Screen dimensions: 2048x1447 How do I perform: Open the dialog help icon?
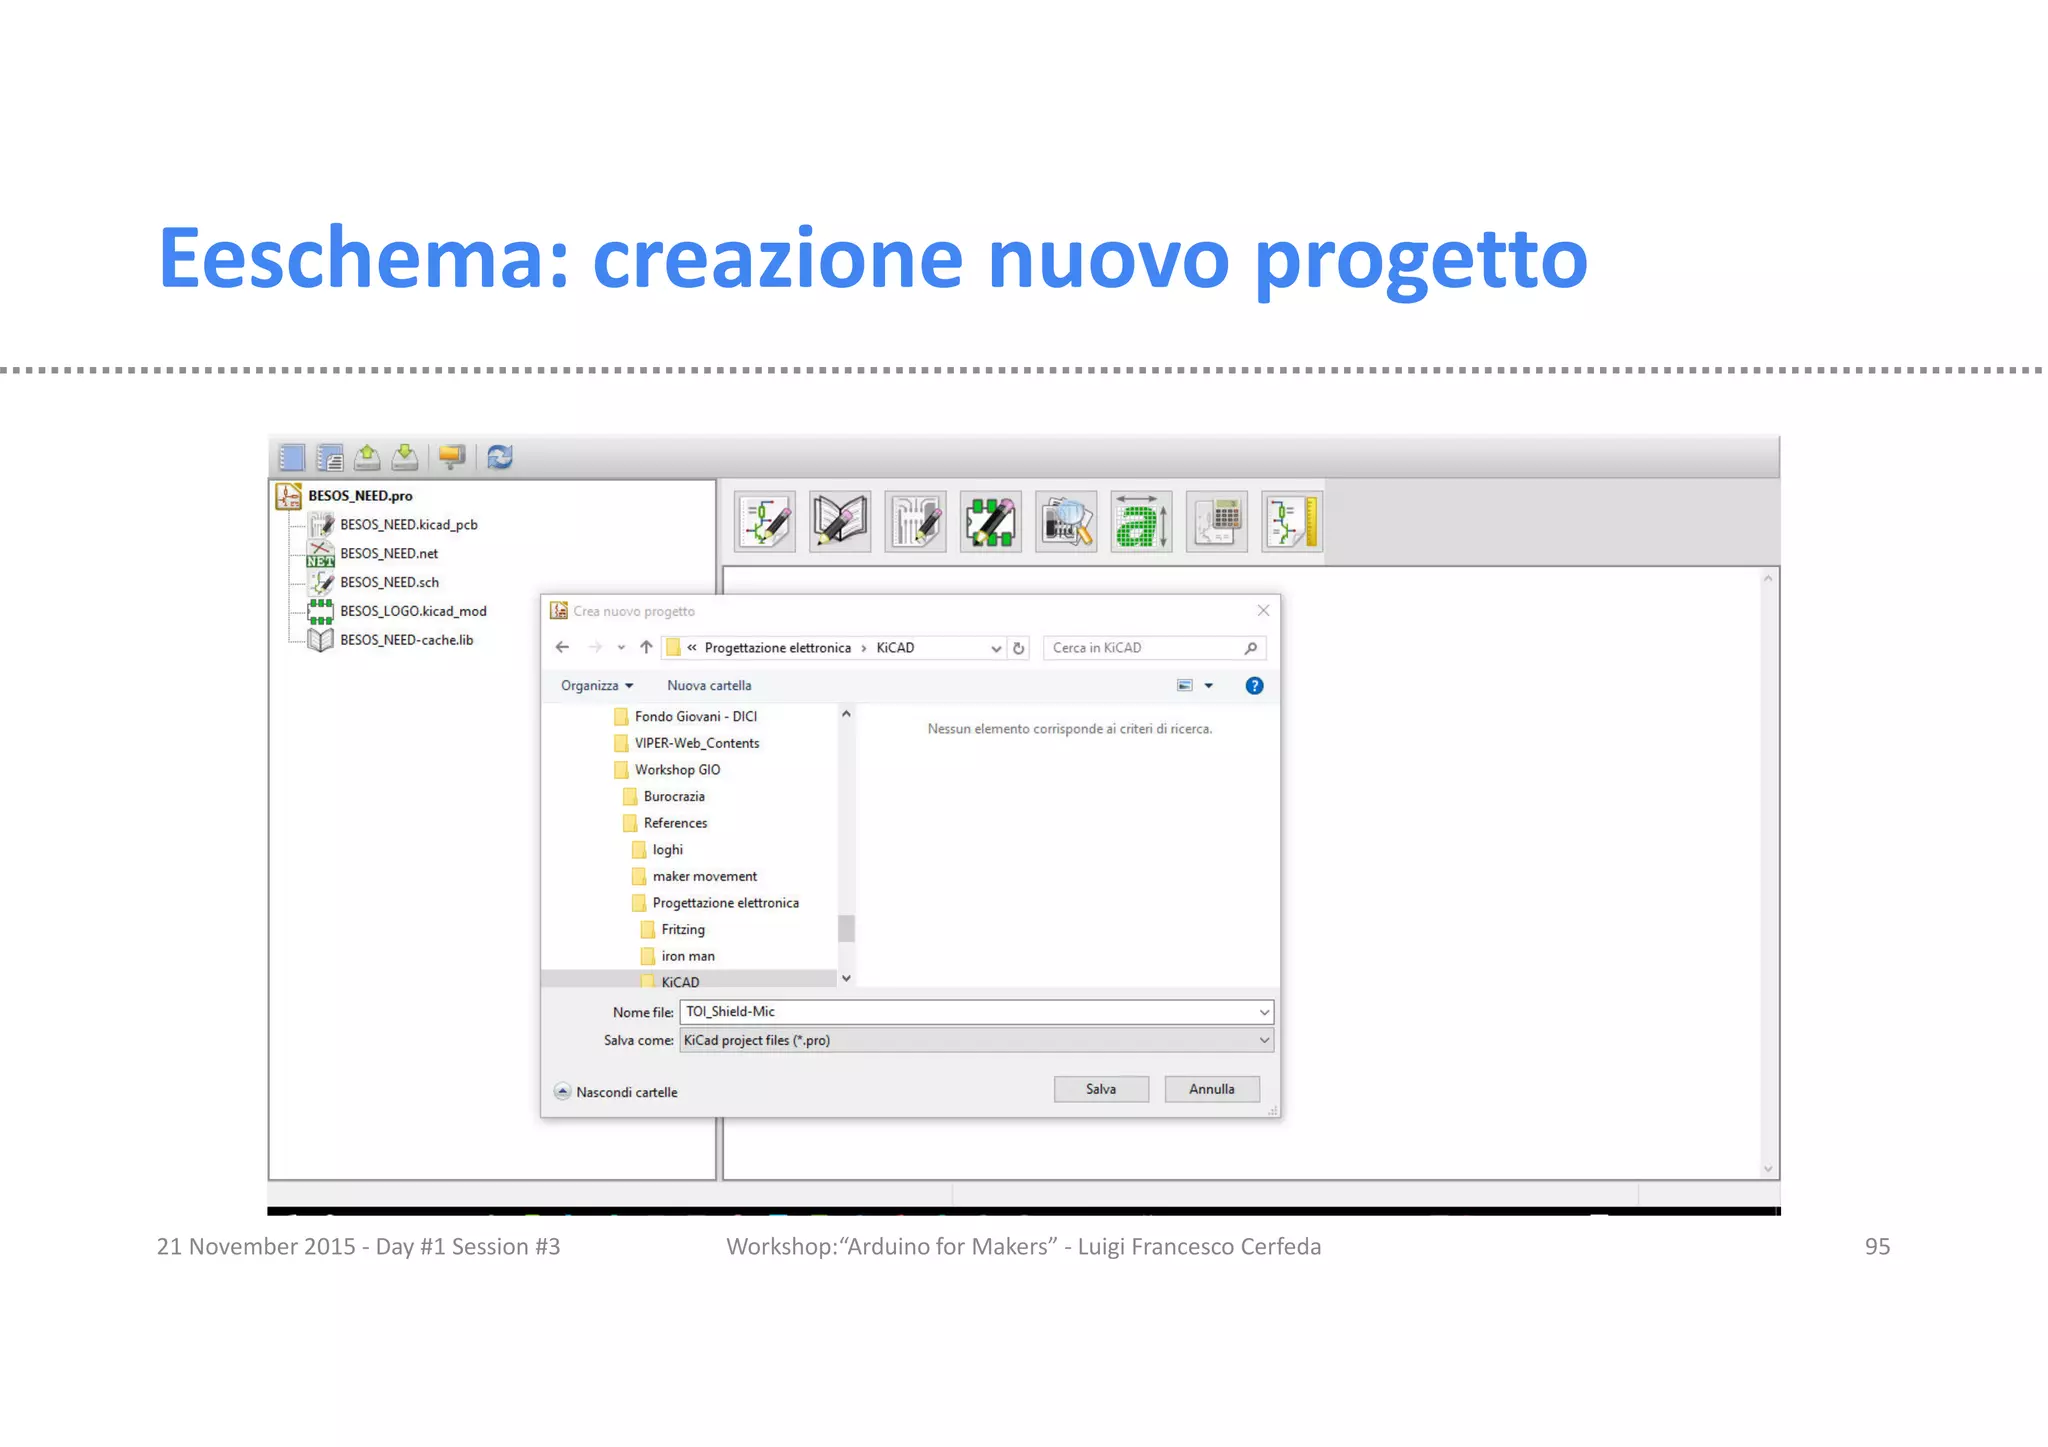pos(1254,686)
